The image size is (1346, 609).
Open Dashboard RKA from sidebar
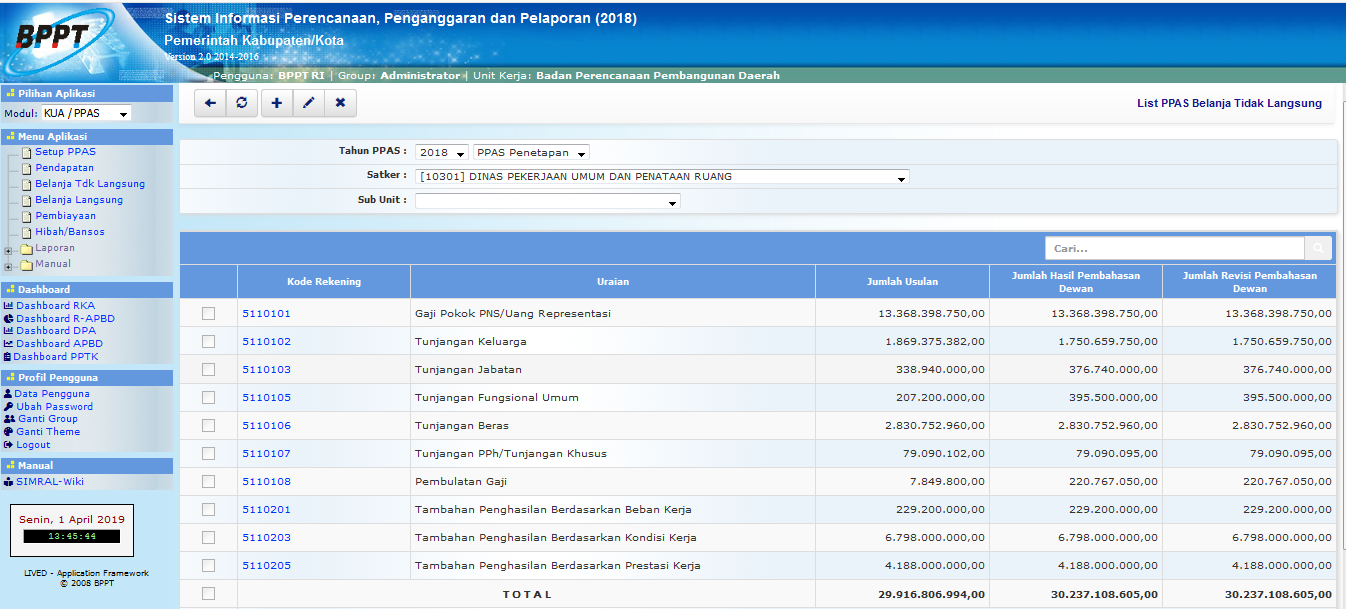[55, 306]
